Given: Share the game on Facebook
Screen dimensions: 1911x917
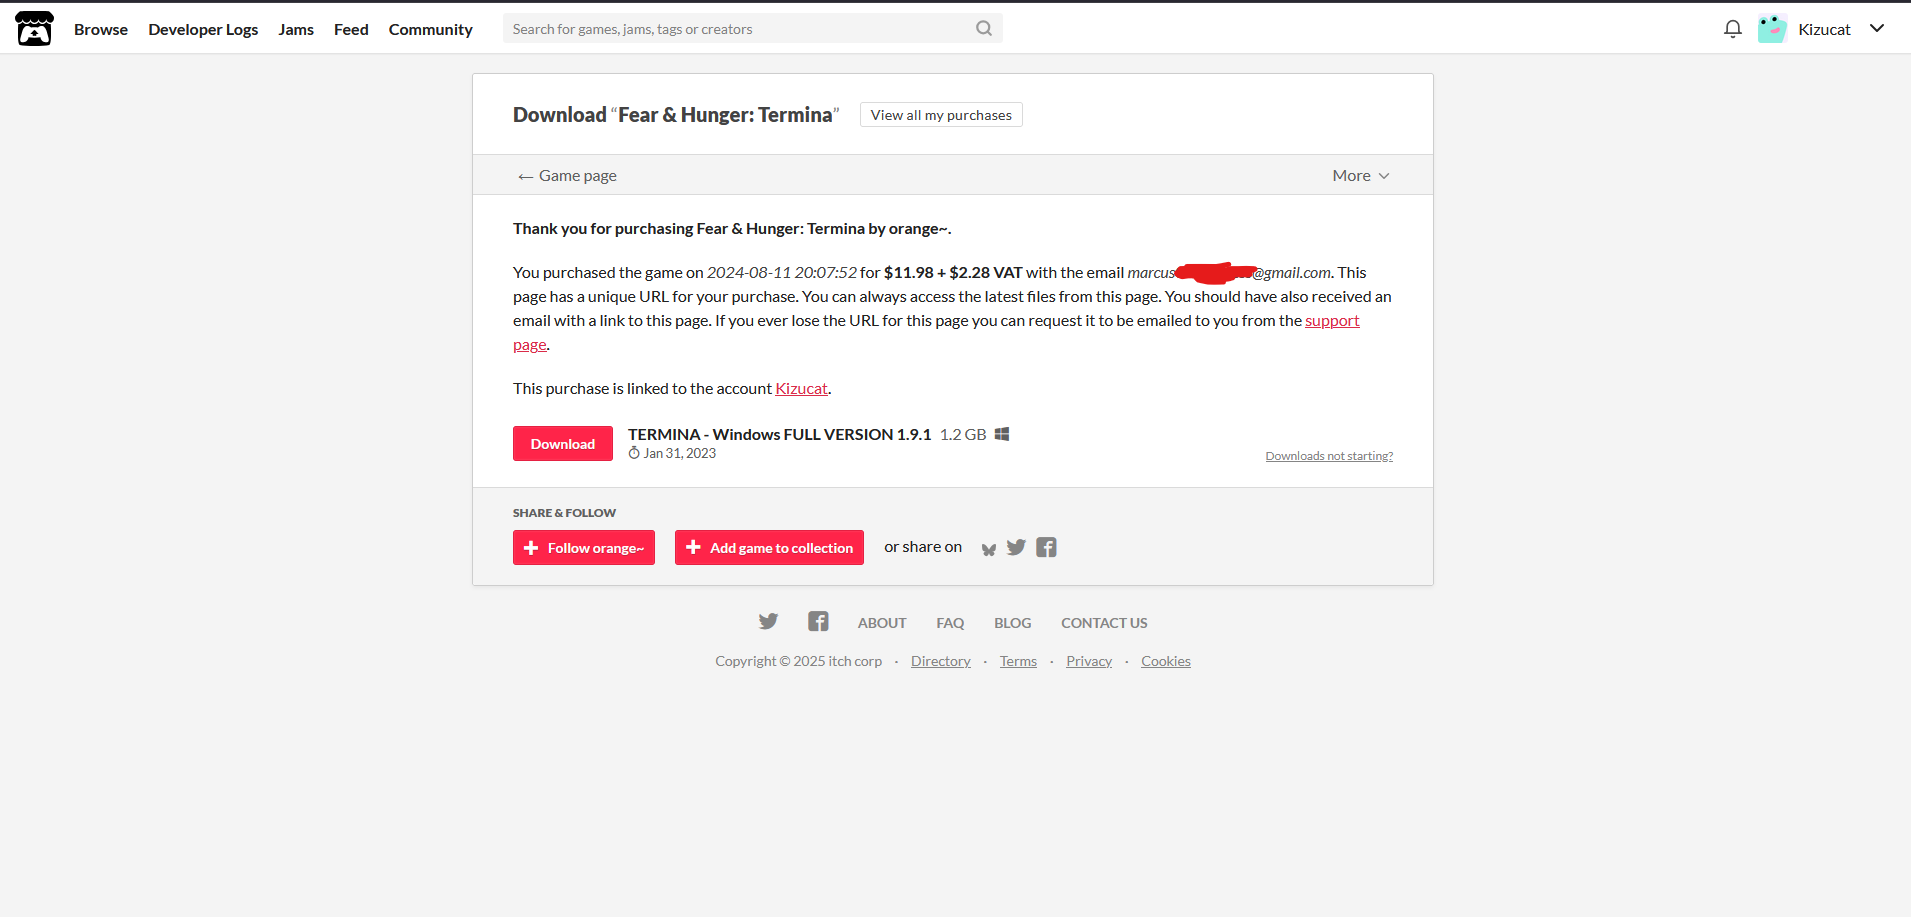Looking at the screenshot, I should click(x=1046, y=547).
